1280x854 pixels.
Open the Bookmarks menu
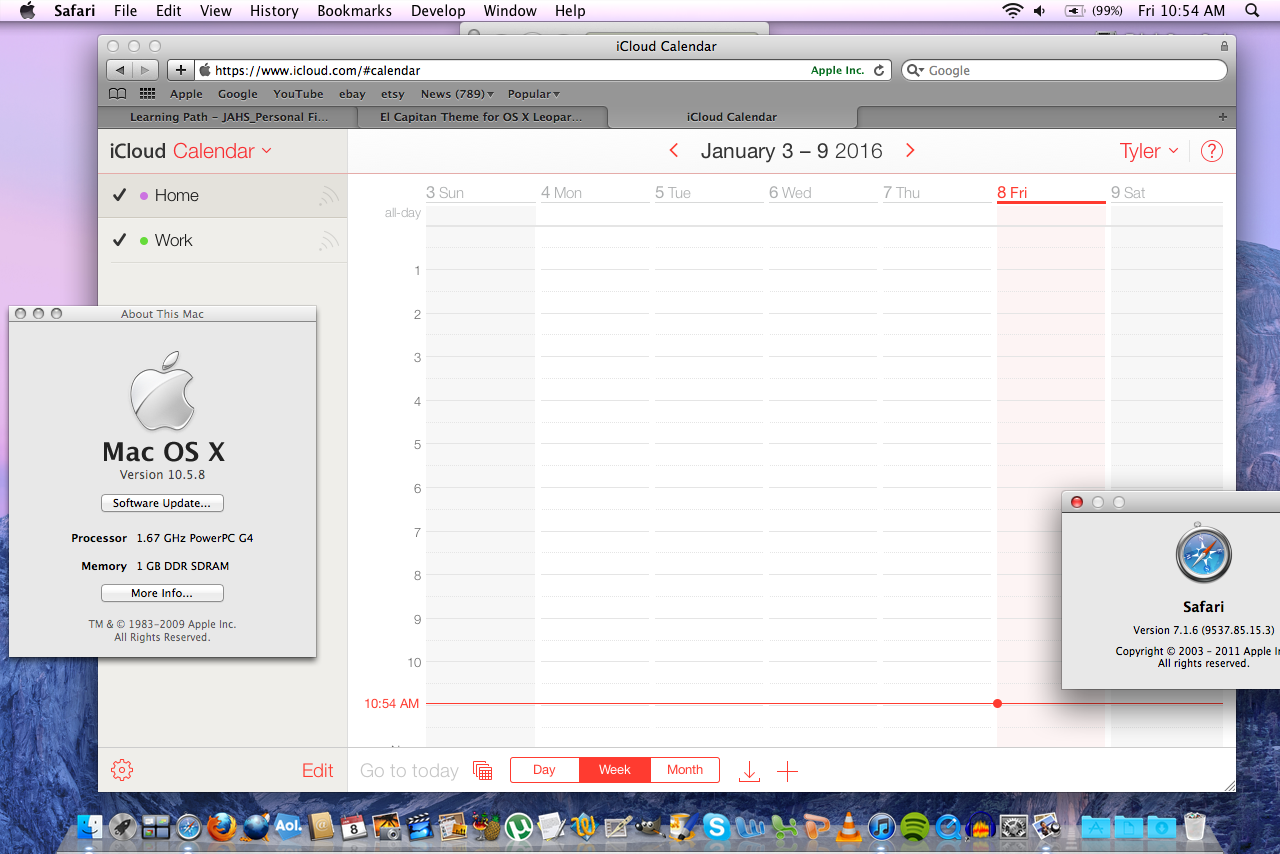point(355,11)
